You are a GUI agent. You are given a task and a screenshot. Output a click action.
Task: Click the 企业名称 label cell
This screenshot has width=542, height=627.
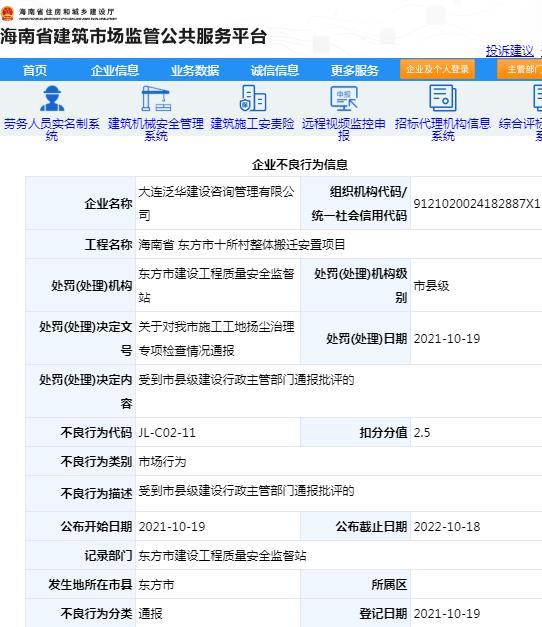[81, 204]
